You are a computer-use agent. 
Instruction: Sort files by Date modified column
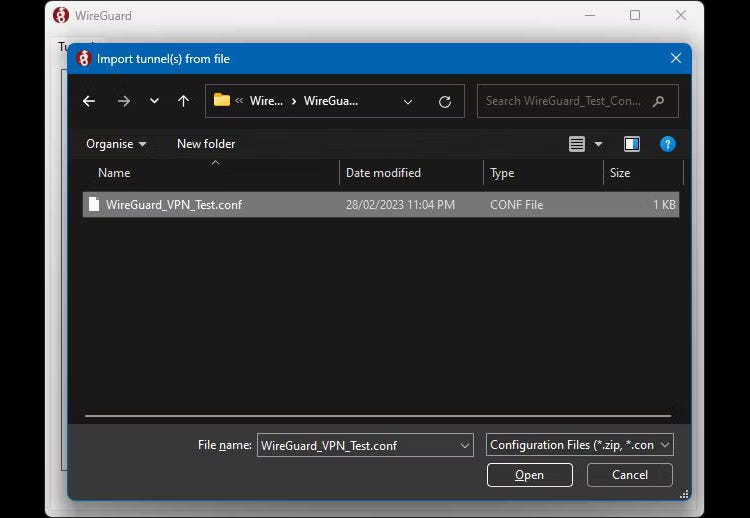tap(383, 173)
